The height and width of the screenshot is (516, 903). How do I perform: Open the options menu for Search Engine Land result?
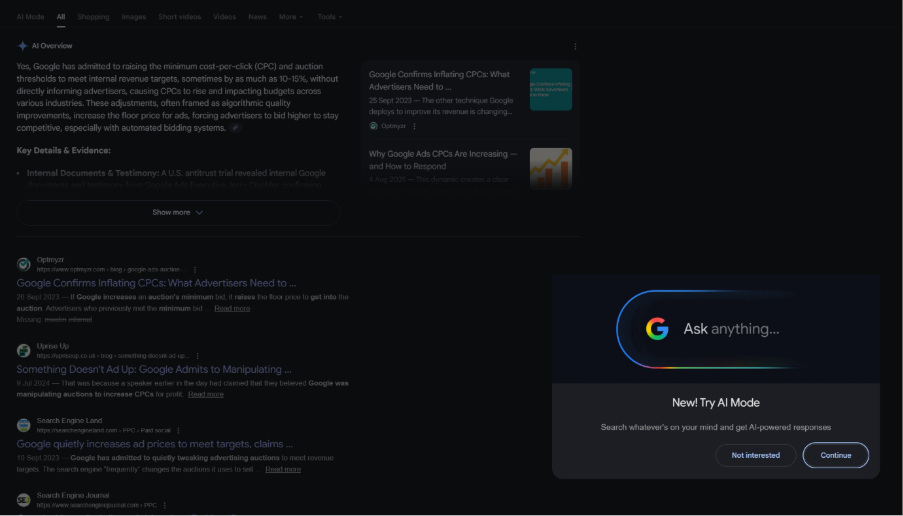point(178,430)
